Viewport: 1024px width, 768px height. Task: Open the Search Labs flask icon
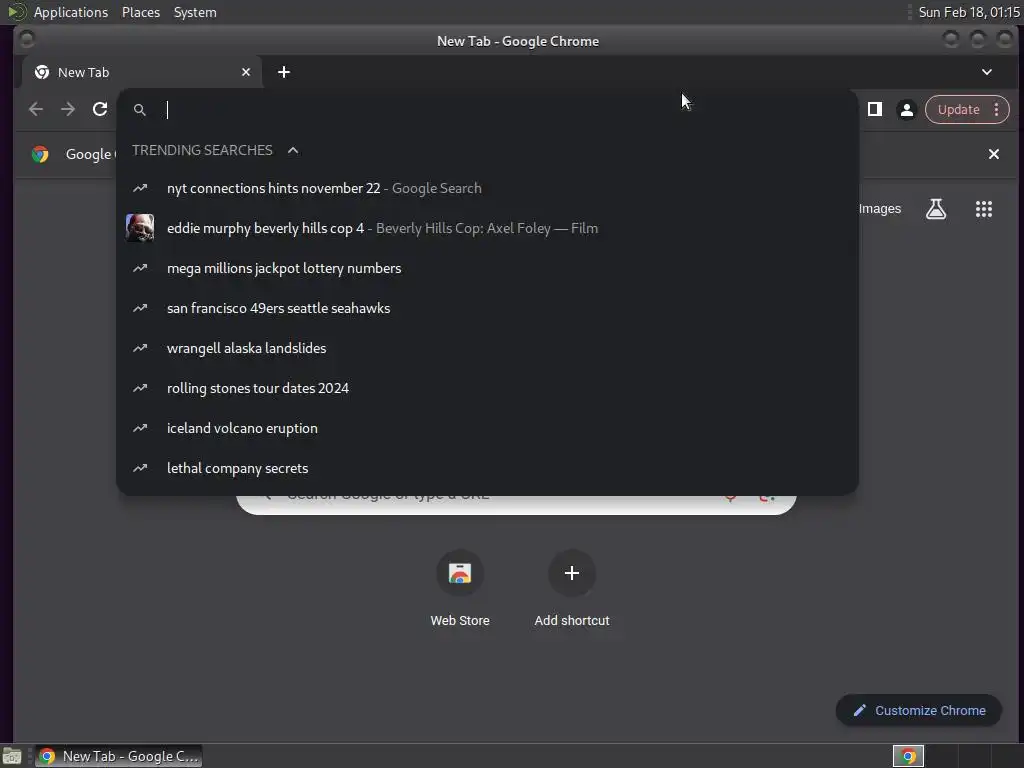tap(936, 209)
